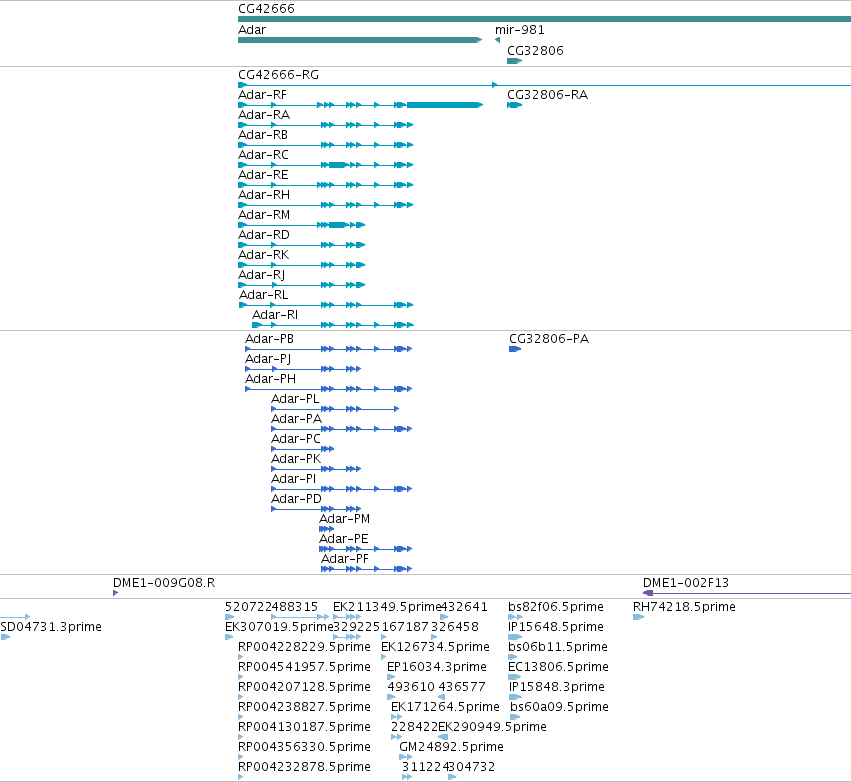
Task: Click the Adar-PH protein label
Action: tap(271, 379)
